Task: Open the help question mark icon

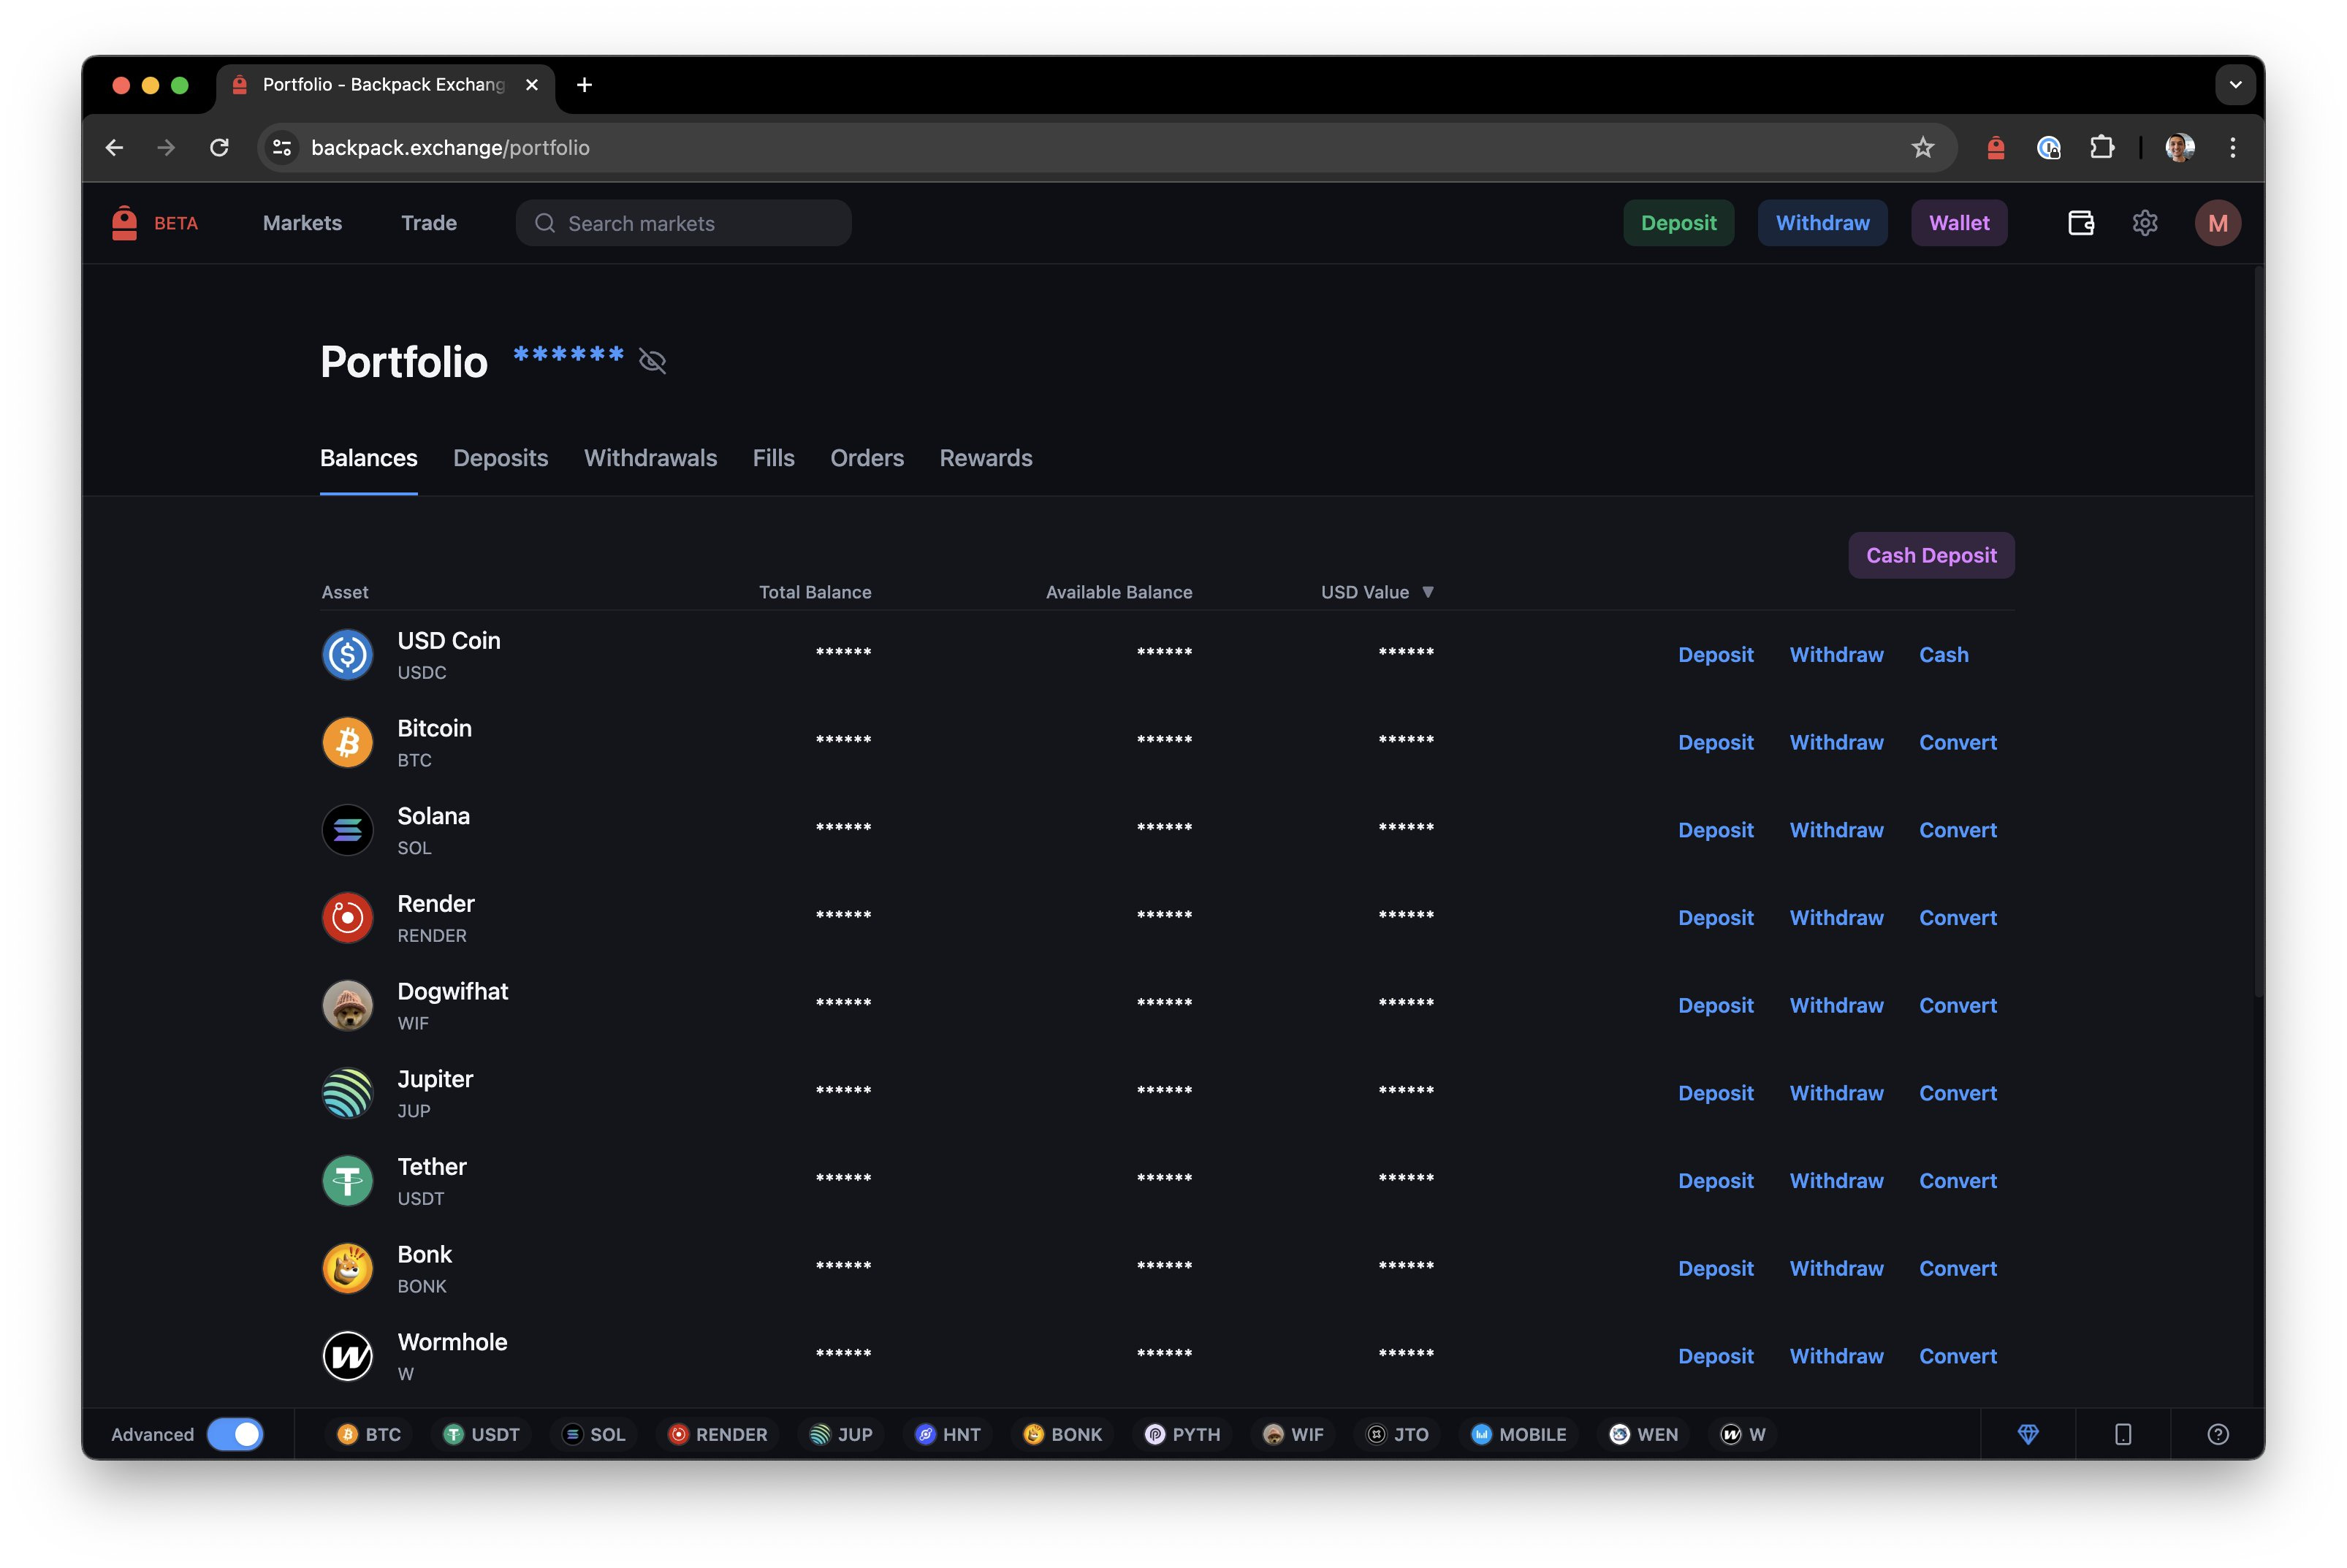Action: (2217, 1434)
